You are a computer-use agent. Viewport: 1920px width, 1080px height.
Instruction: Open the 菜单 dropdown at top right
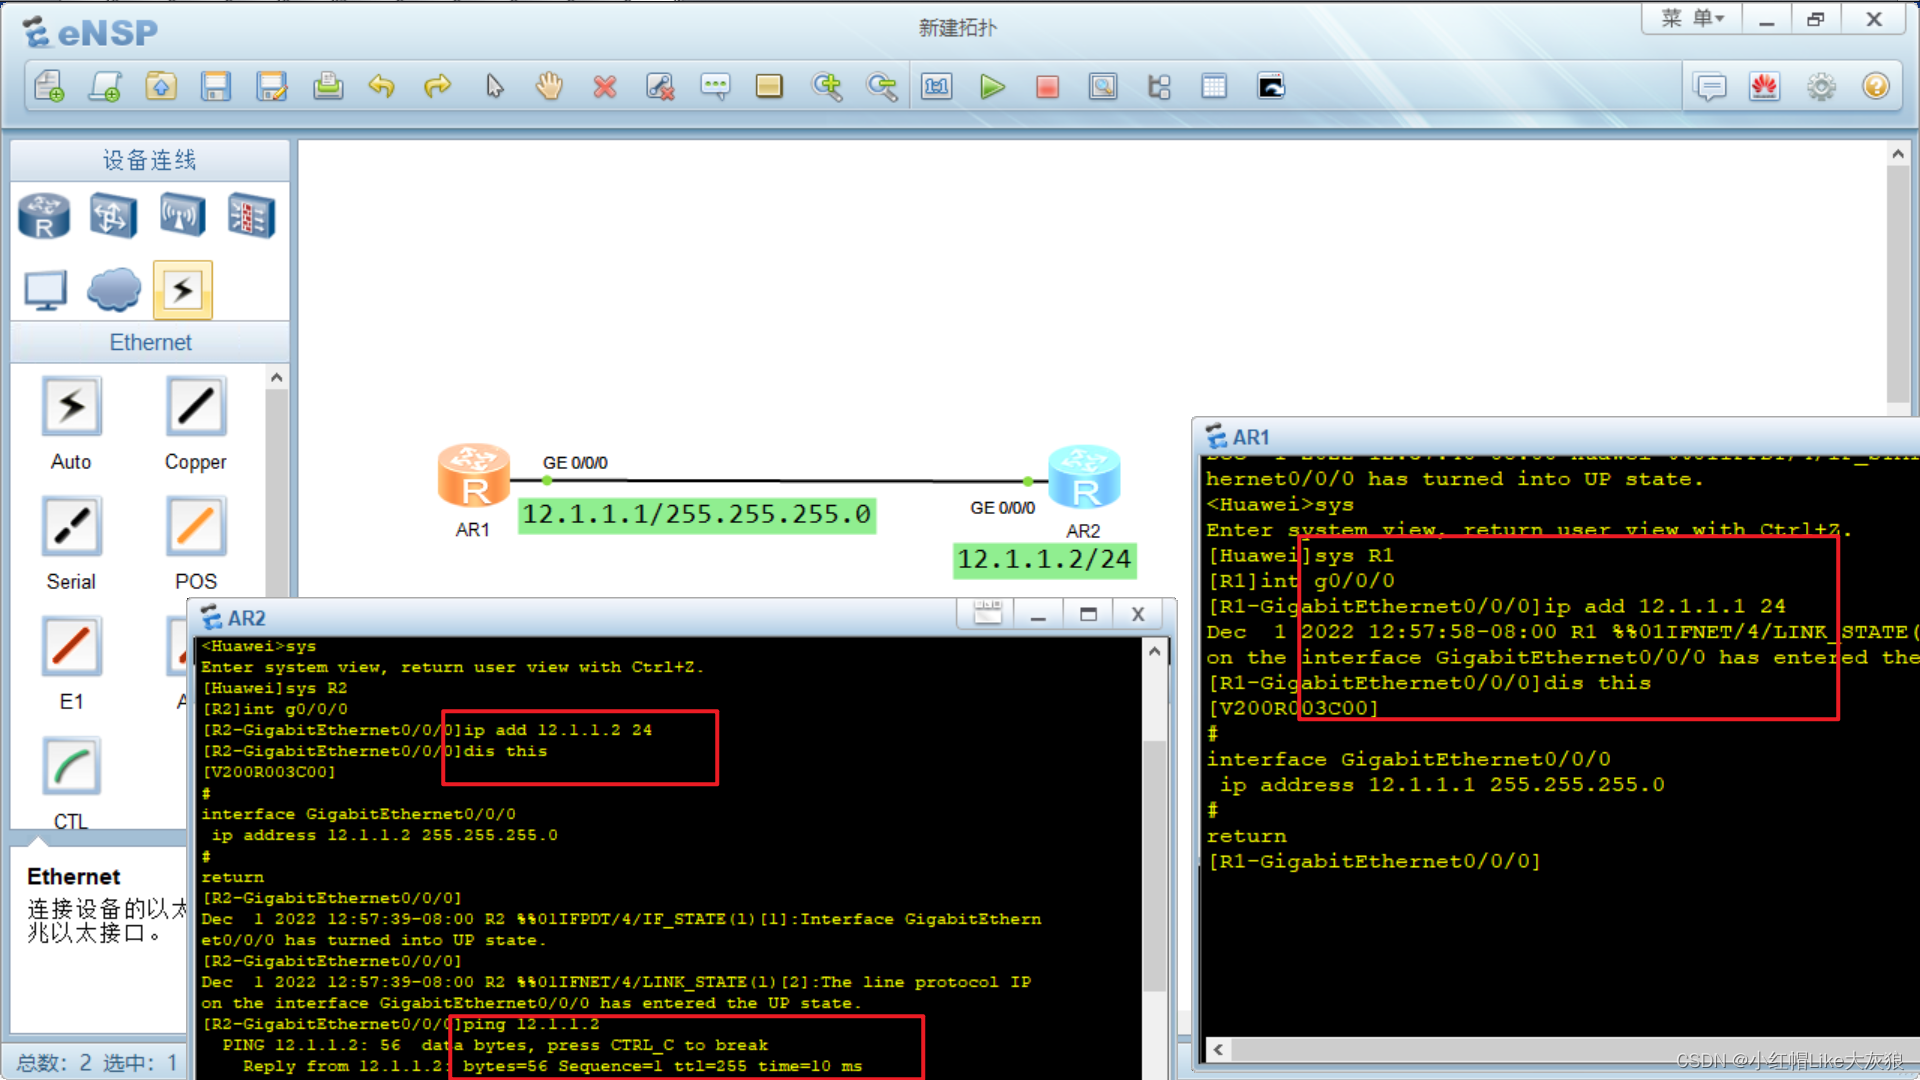tap(1690, 18)
